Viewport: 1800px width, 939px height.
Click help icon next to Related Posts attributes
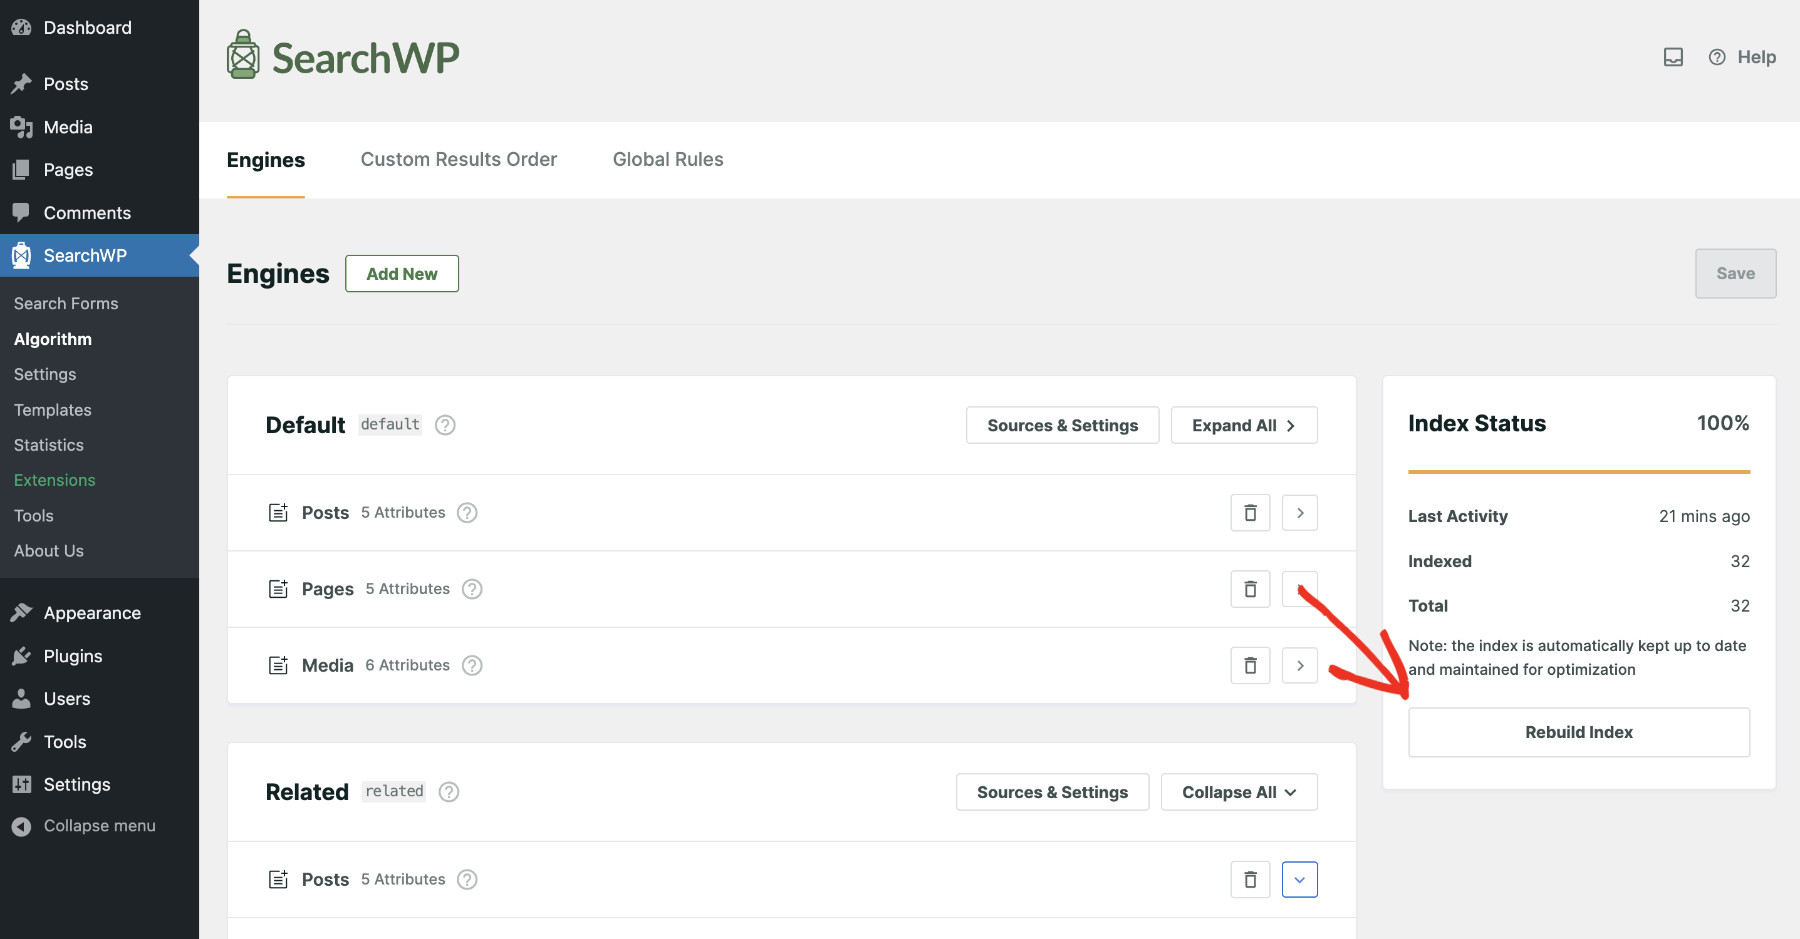coord(467,879)
